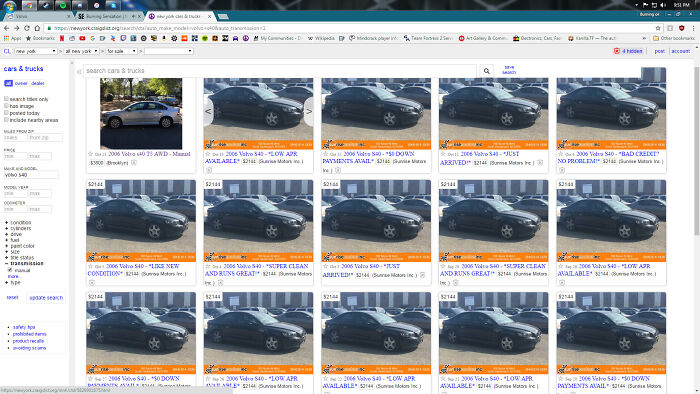Image resolution: width=700 pixels, height=394 pixels.
Task: Open the for sale category dropdown
Action: coord(121,51)
